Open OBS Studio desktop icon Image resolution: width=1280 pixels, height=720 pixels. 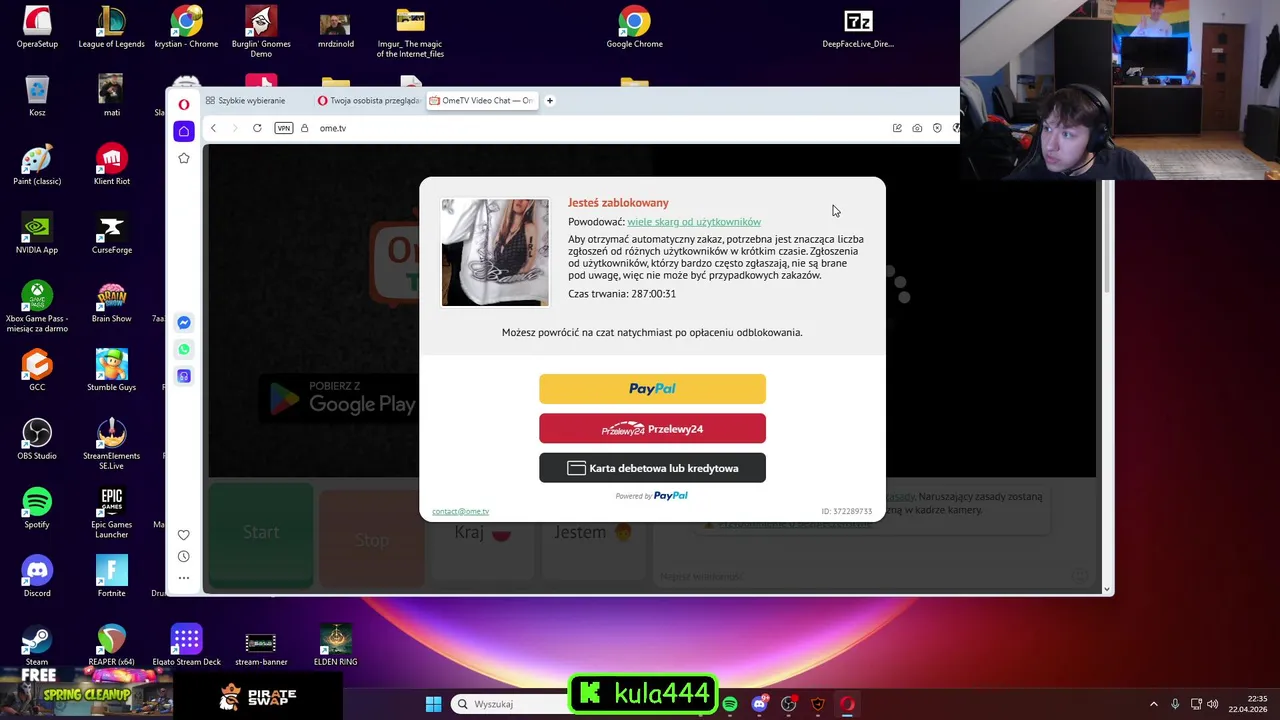point(37,440)
